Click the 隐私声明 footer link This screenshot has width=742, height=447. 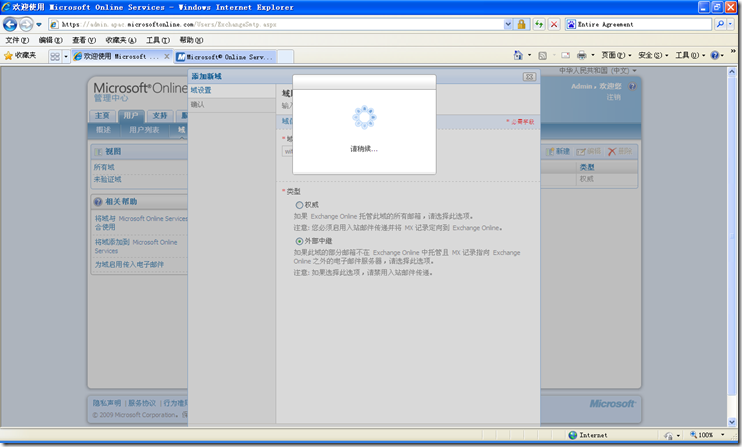point(106,403)
